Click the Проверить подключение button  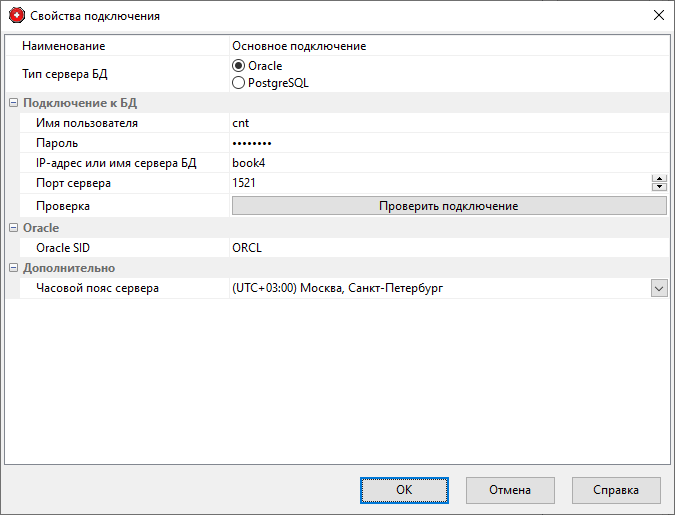[448, 205]
